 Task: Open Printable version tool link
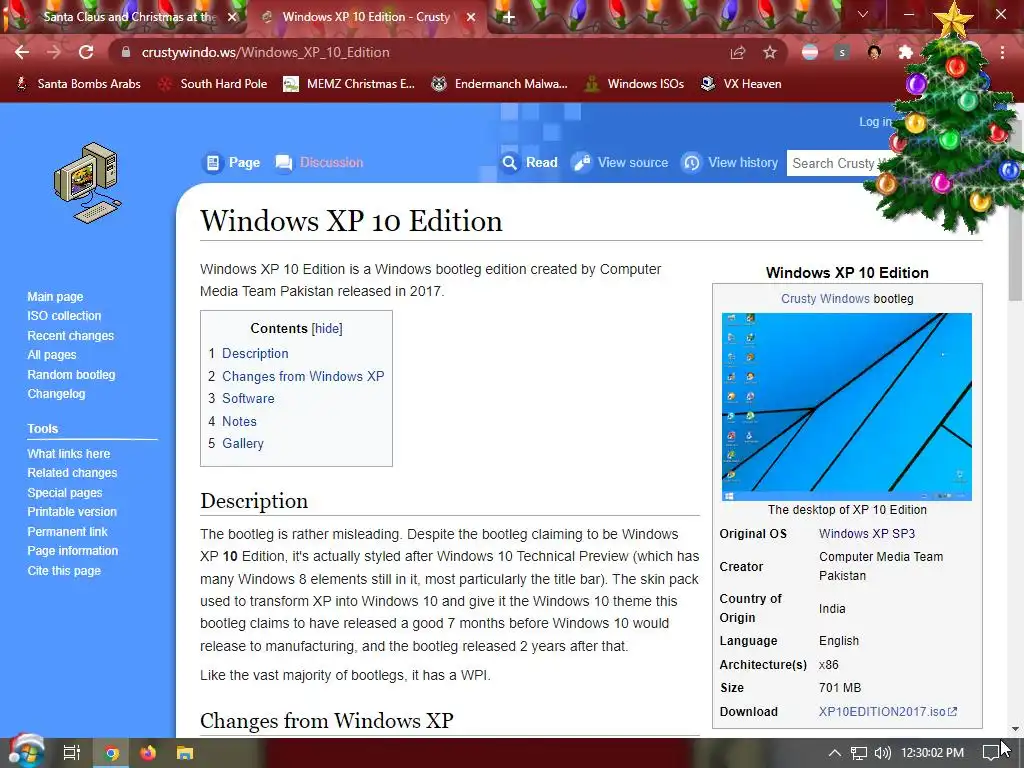click(72, 511)
